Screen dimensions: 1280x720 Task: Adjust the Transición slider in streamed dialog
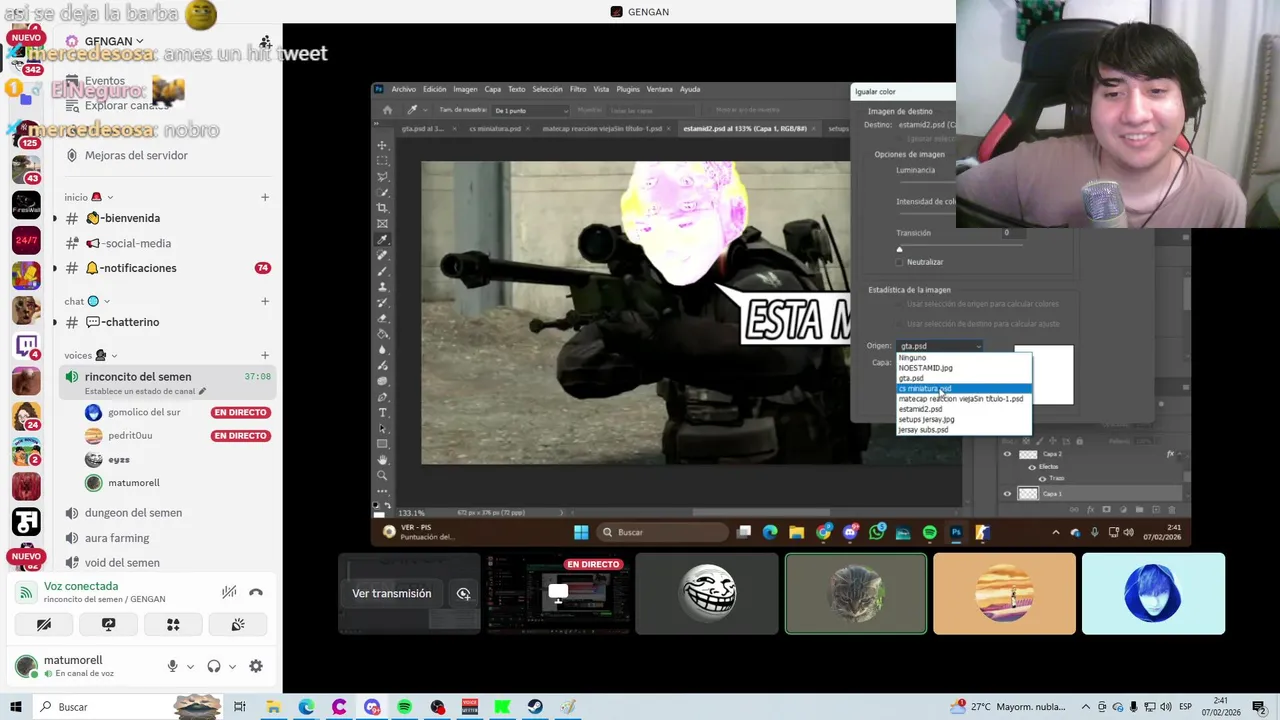tap(899, 248)
